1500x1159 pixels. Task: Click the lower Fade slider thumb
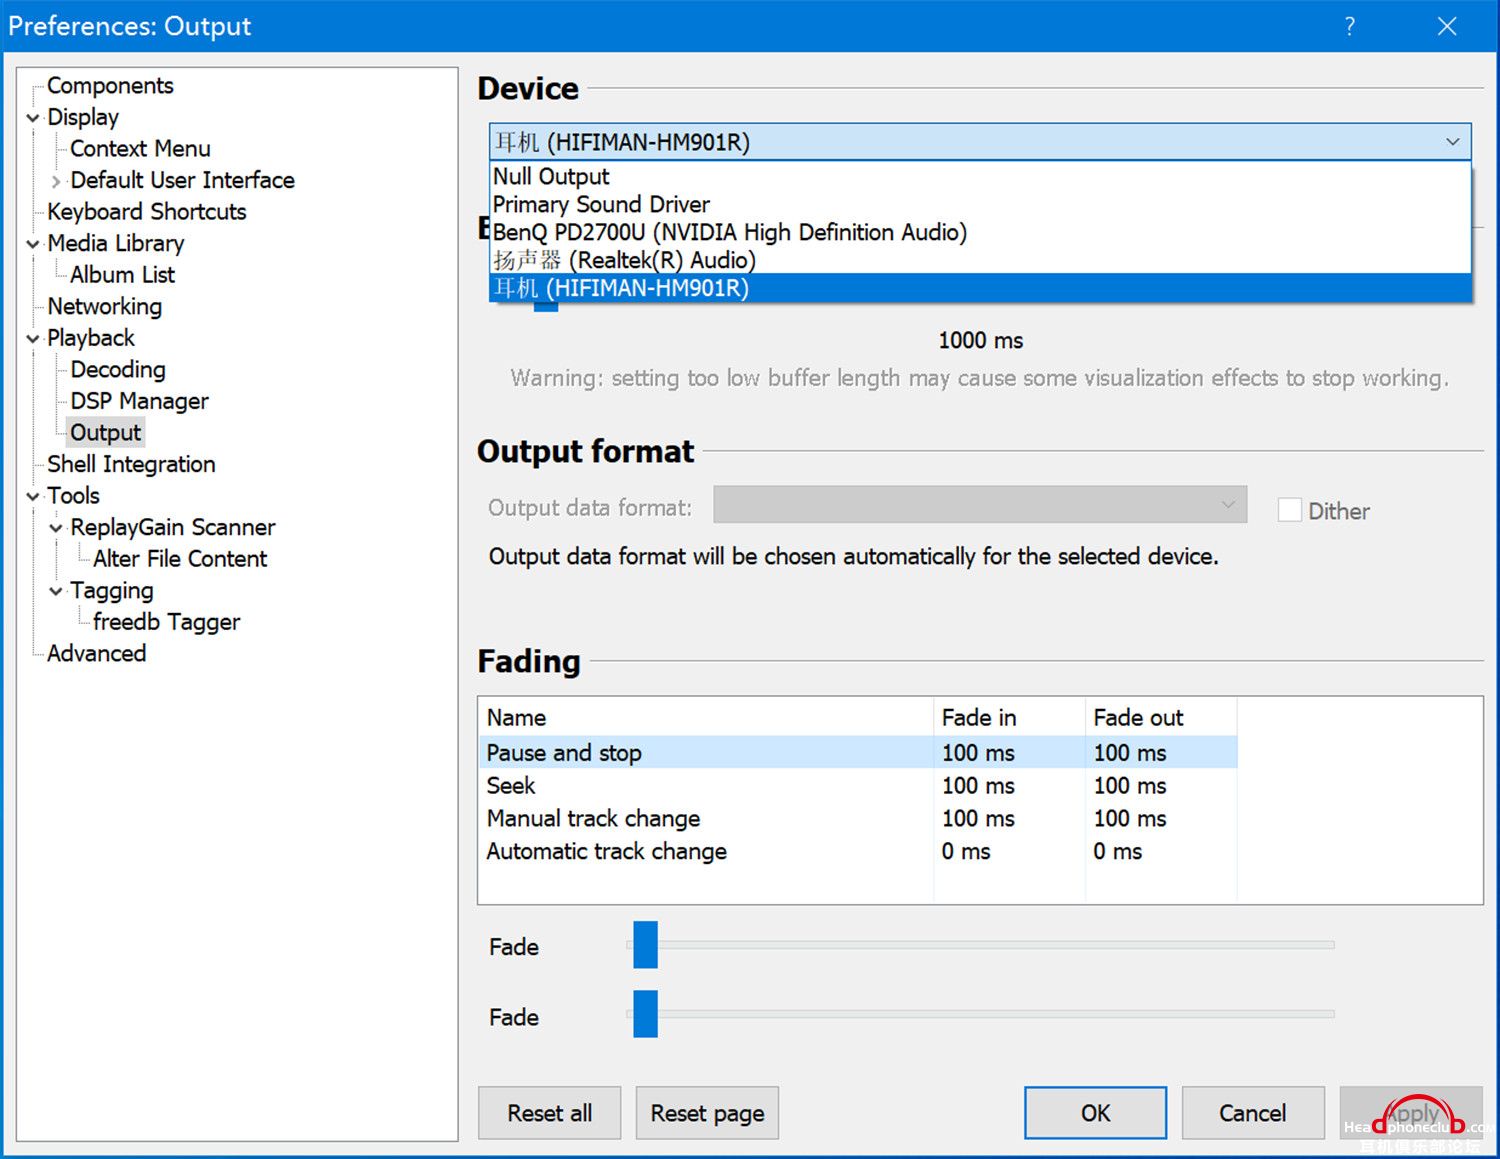[x=645, y=1014]
